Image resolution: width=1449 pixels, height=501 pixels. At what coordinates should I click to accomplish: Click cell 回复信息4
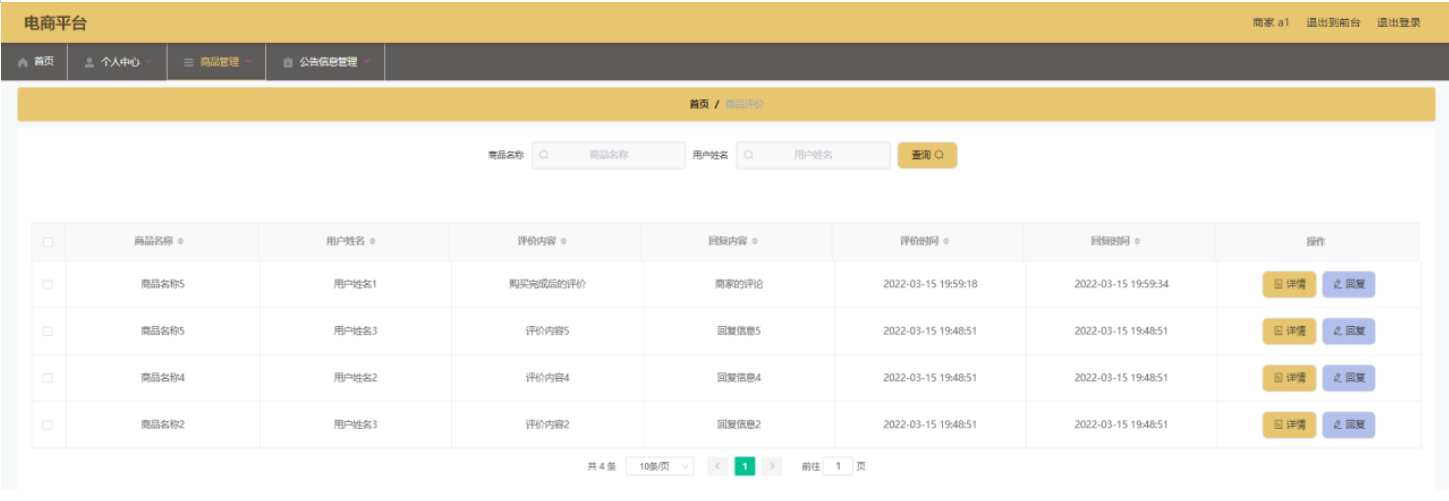(739, 378)
